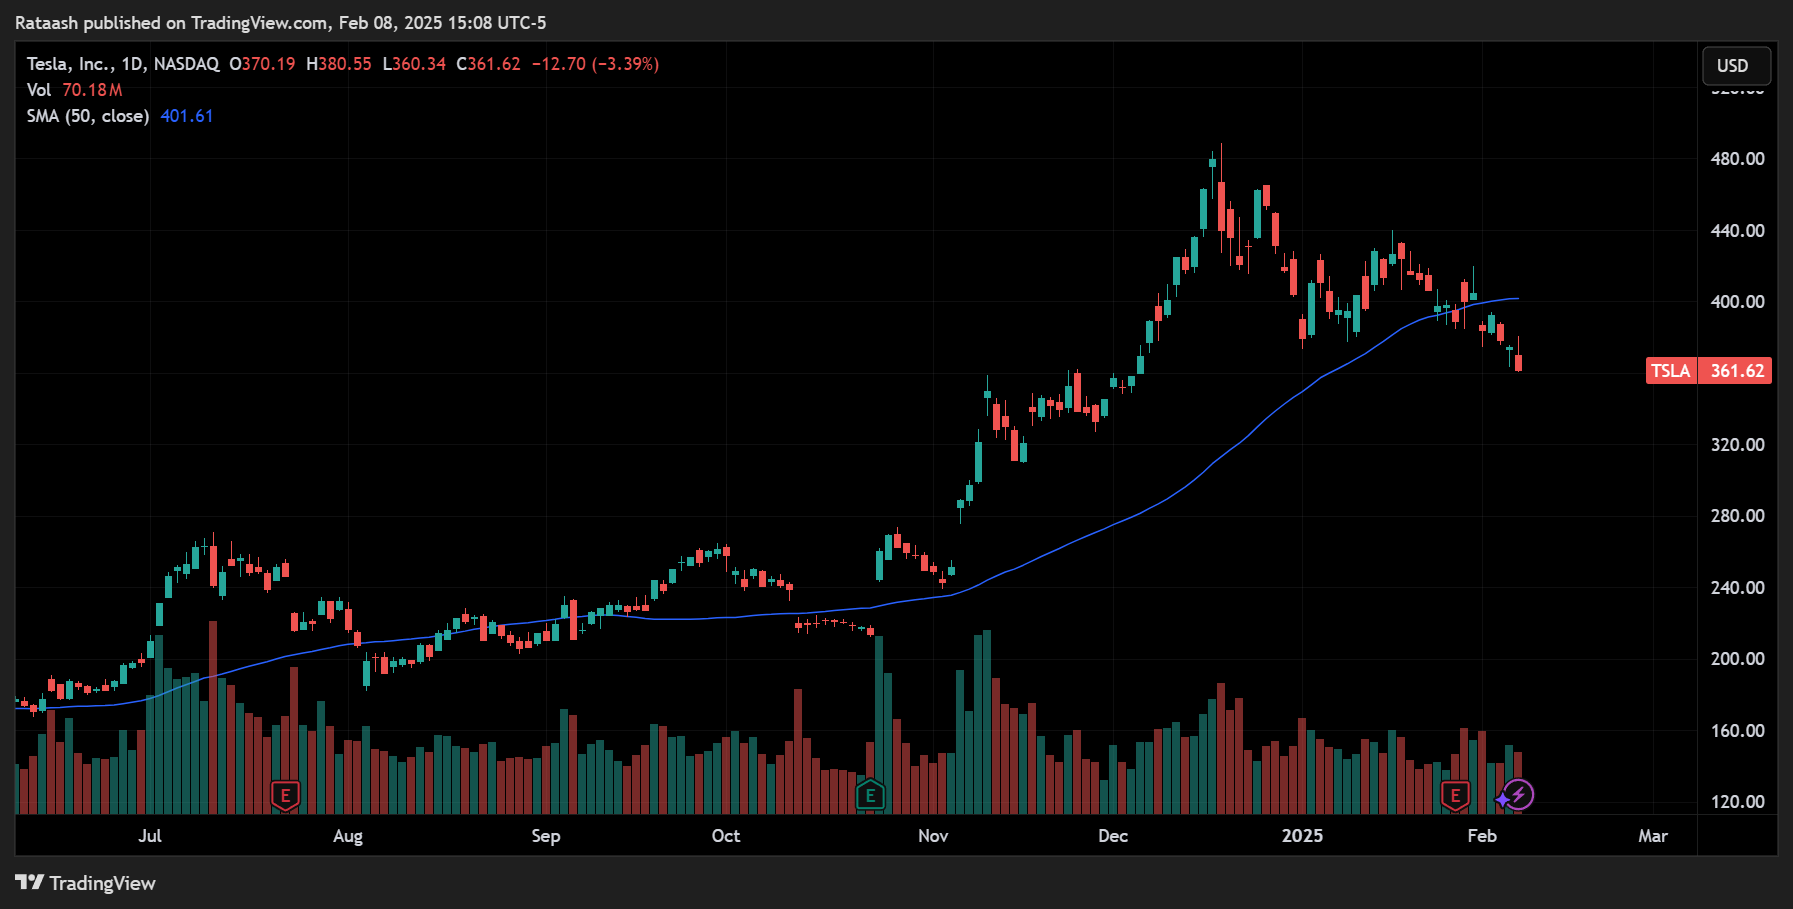Click the 200.00 price axis label
This screenshot has height=909, width=1793.
[x=1737, y=659]
